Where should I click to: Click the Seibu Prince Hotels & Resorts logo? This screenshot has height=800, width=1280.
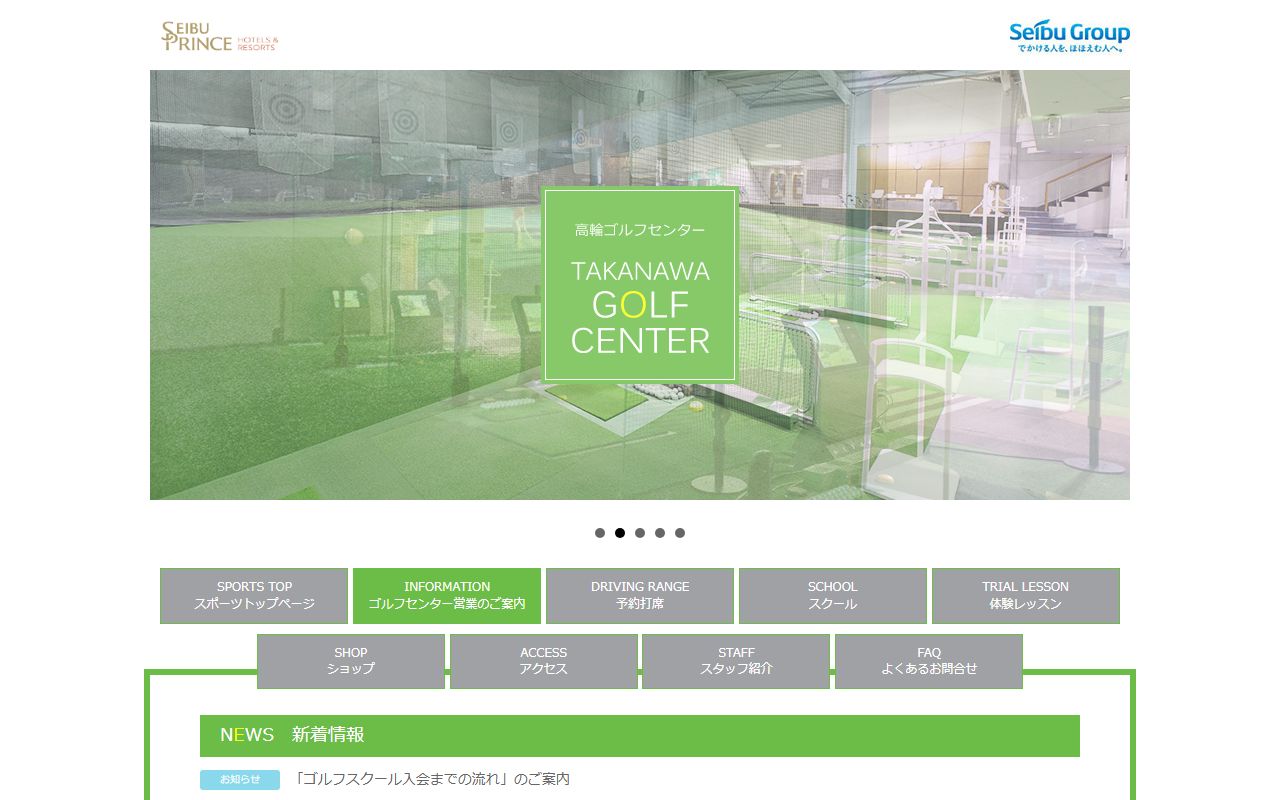220,36
